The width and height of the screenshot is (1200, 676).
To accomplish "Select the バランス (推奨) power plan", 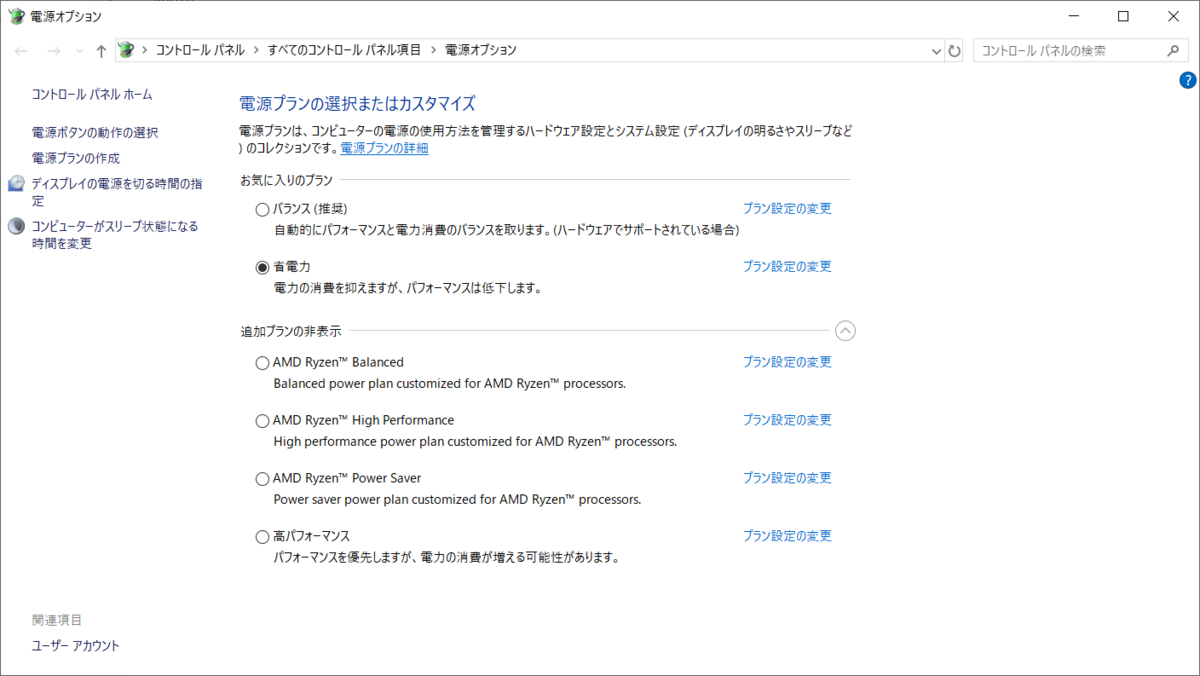I will tap(261, 209).
